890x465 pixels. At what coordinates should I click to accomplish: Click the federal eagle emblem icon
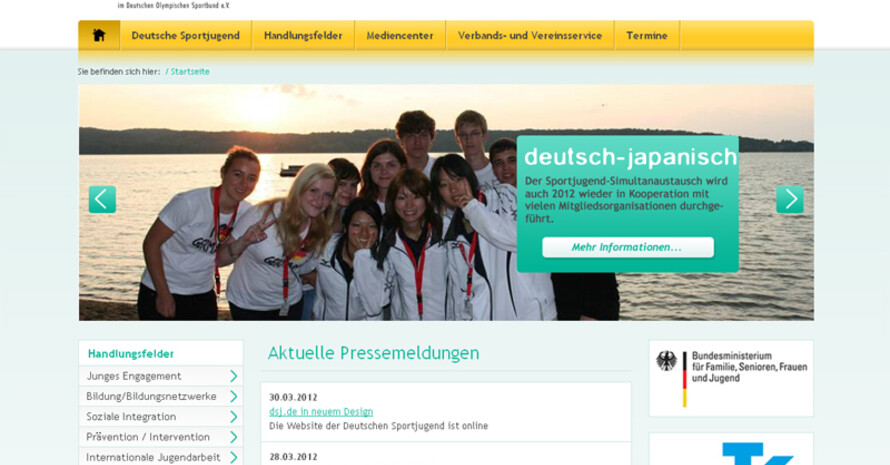pyautogui.click(x=667, y=361)
